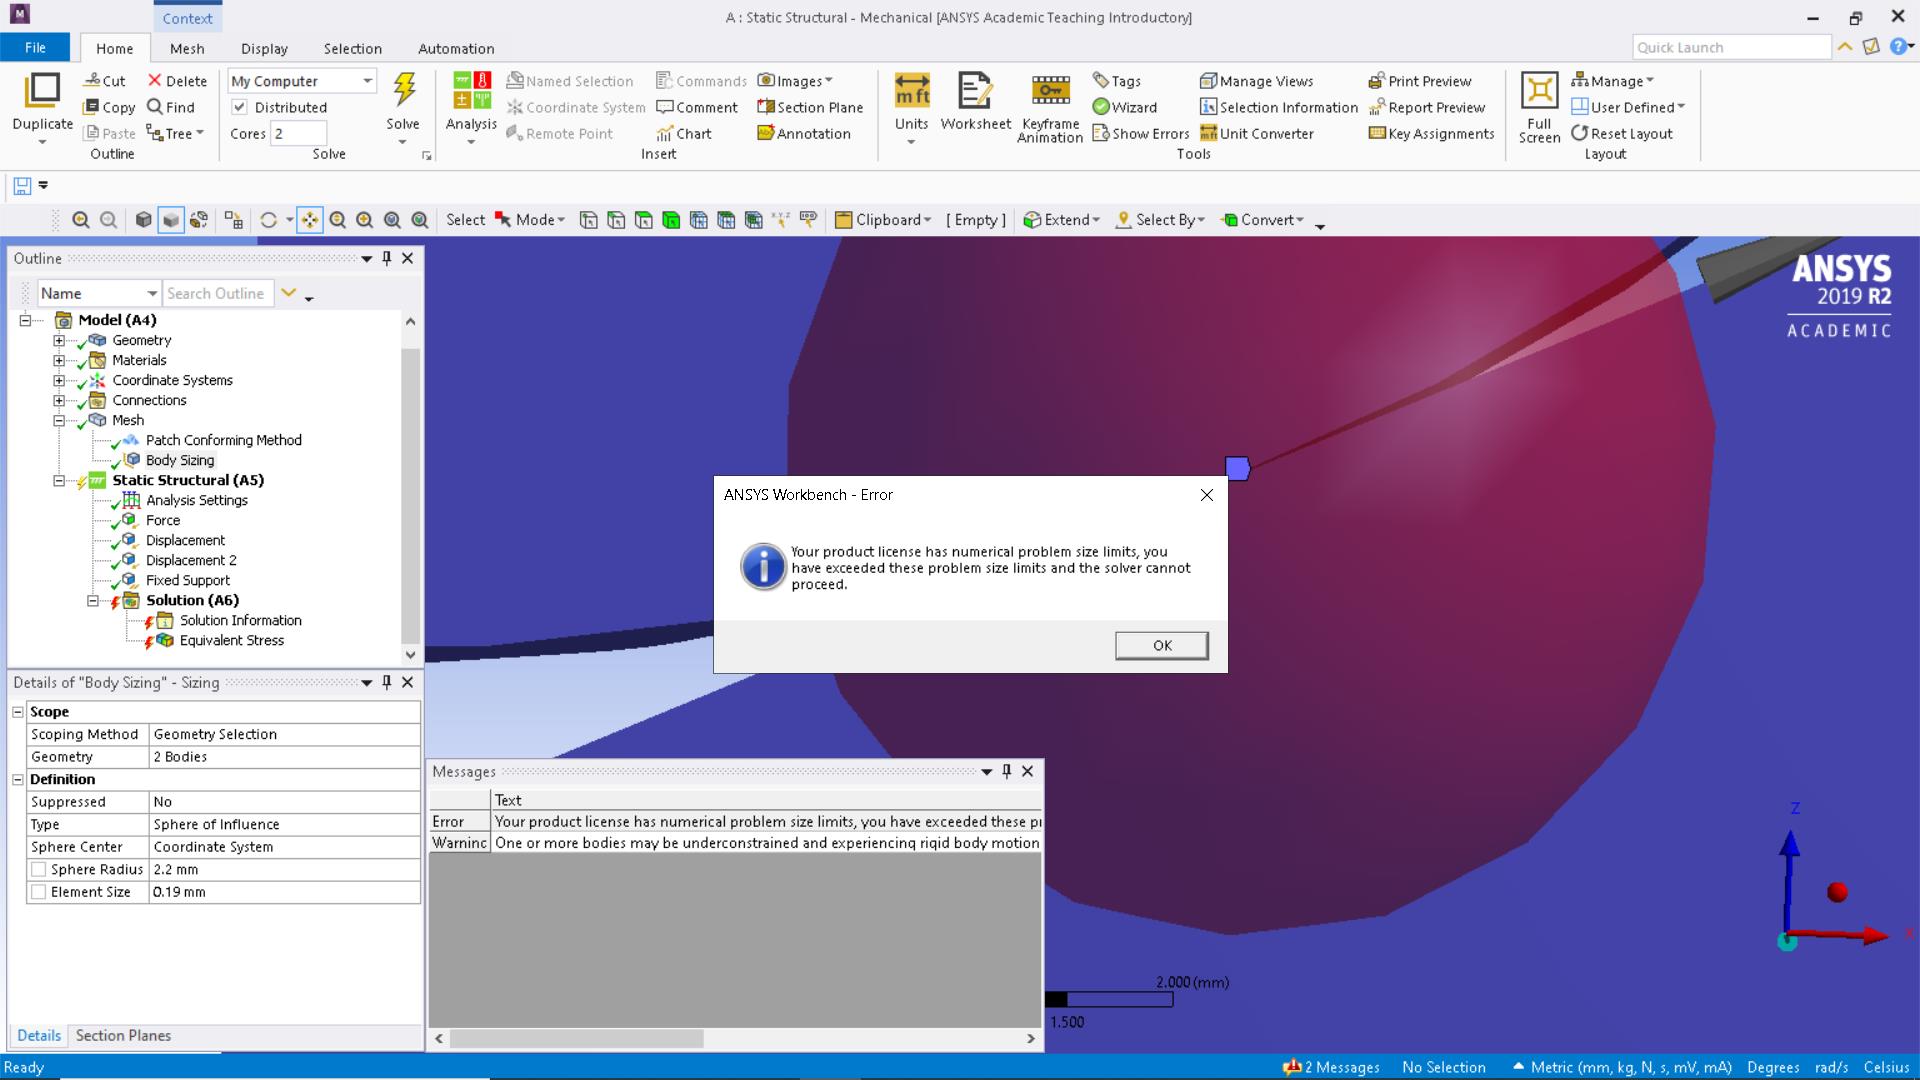The image size is (1920, 1080).
Task: Switch to the Display ribbon tab
Action: (264, 48)
